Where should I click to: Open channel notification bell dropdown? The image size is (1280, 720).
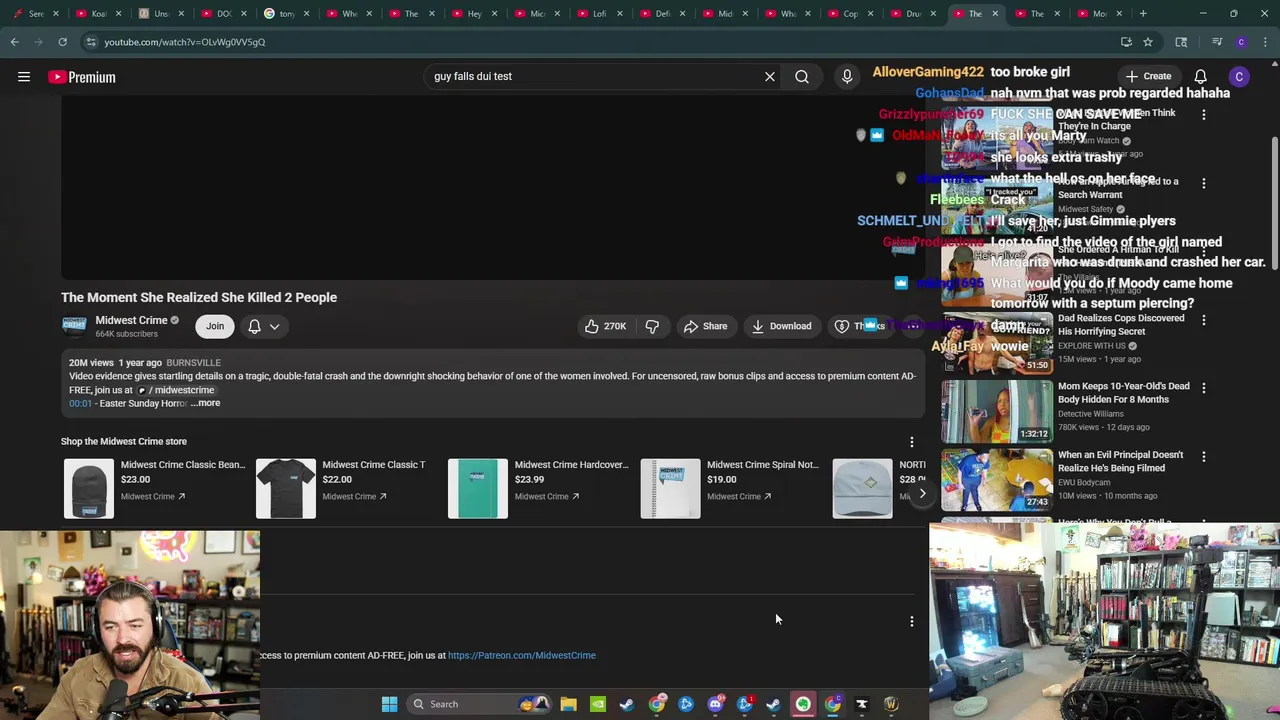coord(263,326)
